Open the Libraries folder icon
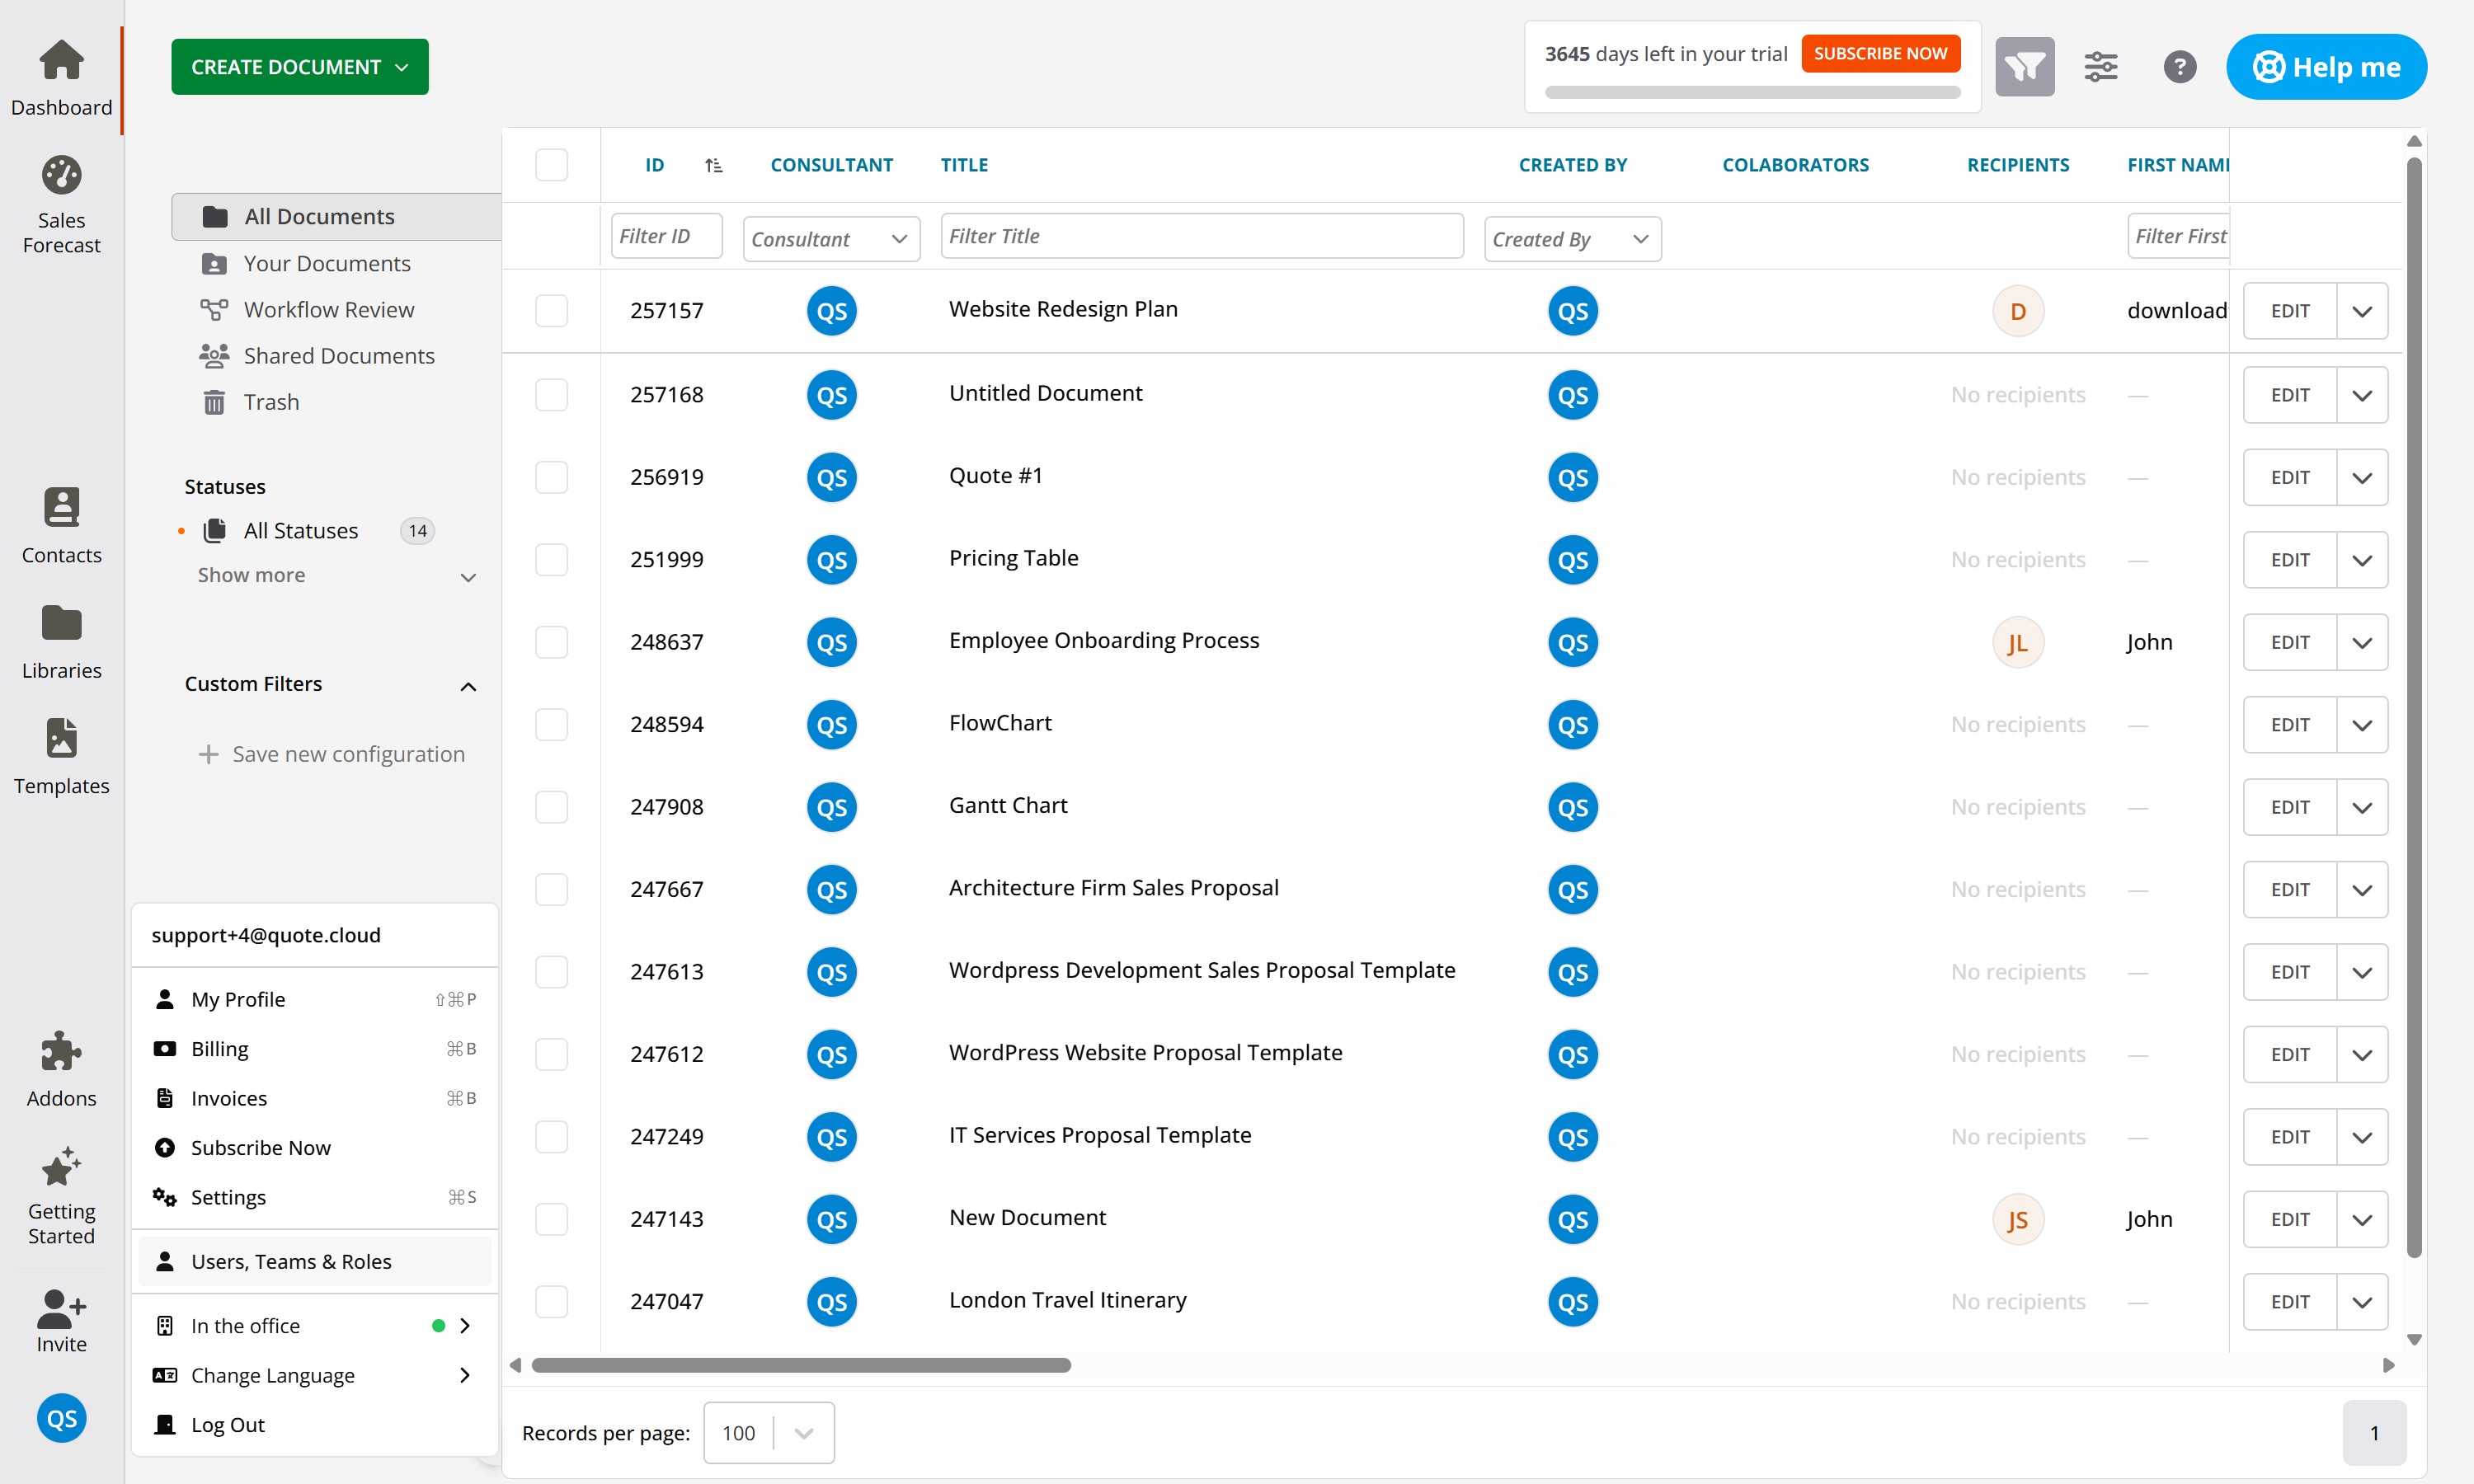Screen dimensions: 2474x1484 [61, 624]
